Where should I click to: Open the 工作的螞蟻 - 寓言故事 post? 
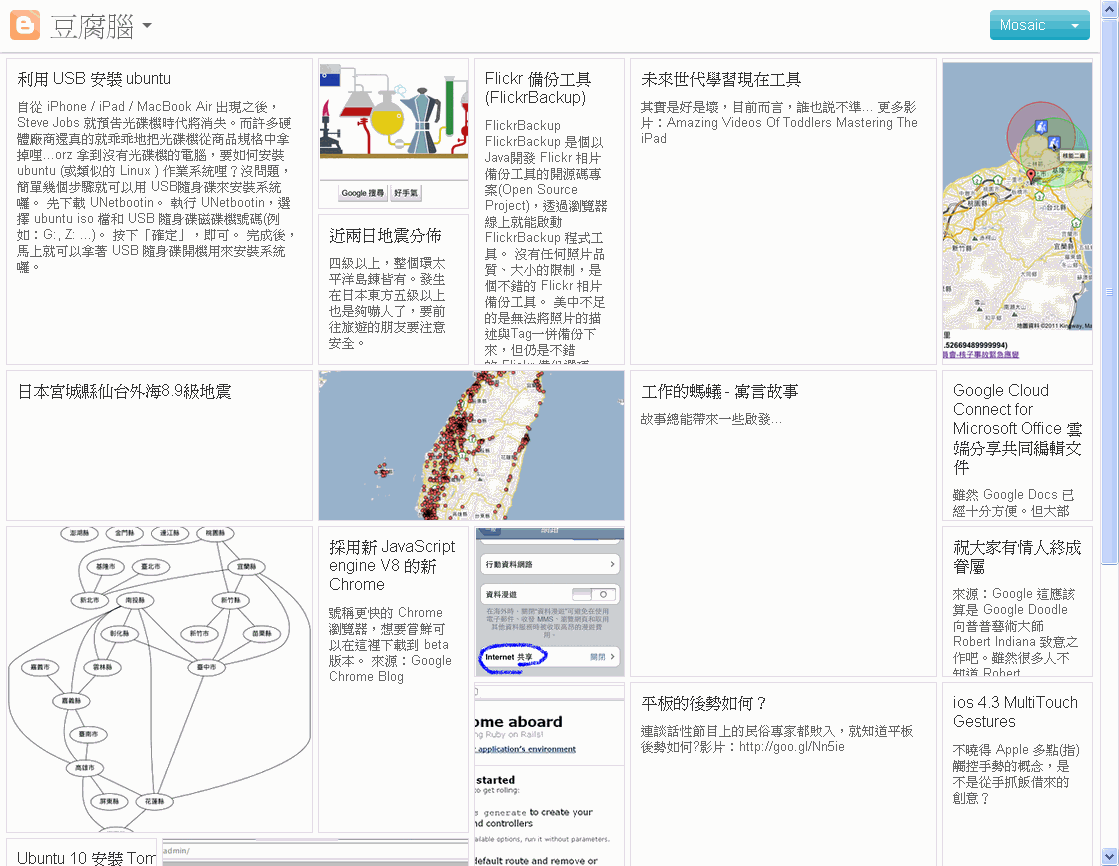[783, 523]
